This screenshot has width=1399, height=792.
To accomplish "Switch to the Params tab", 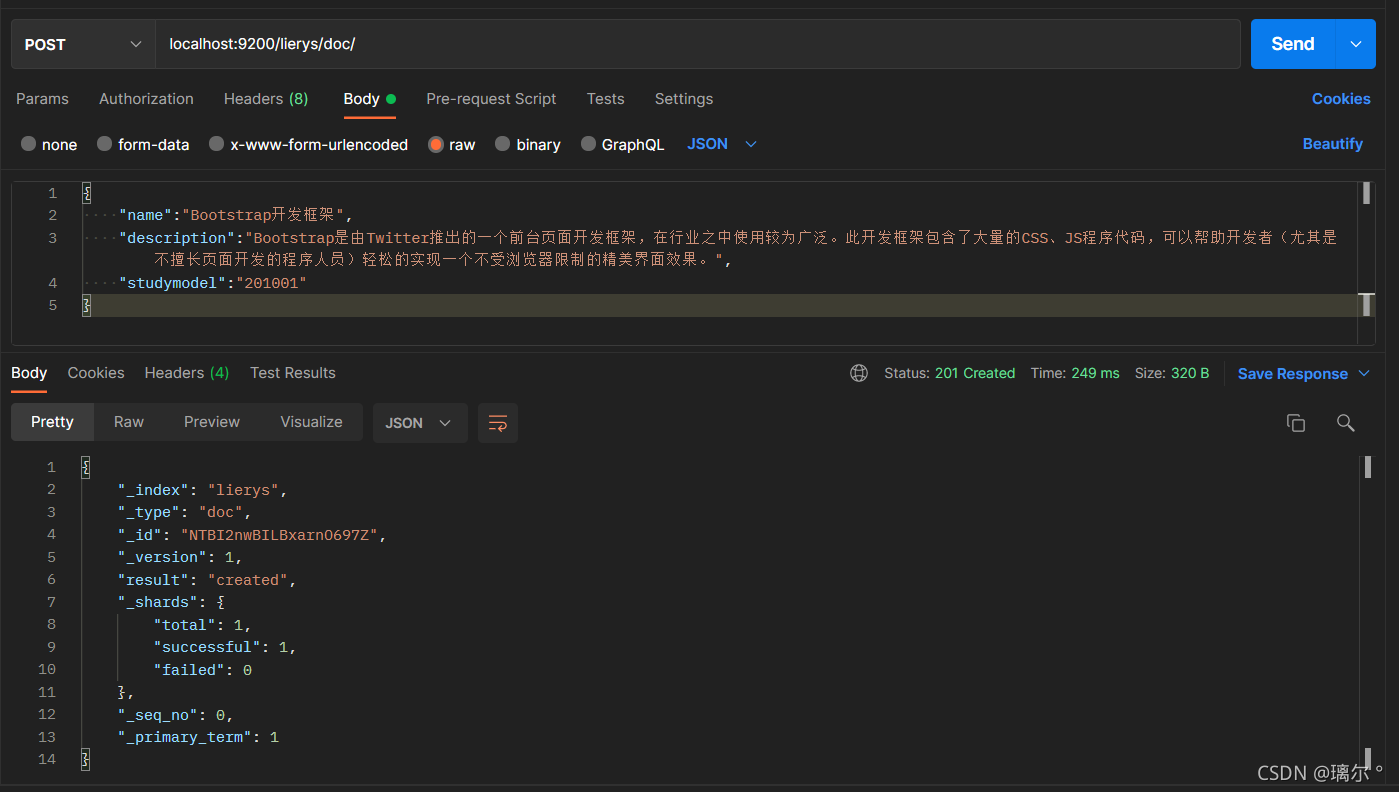I will coord(42,99).
